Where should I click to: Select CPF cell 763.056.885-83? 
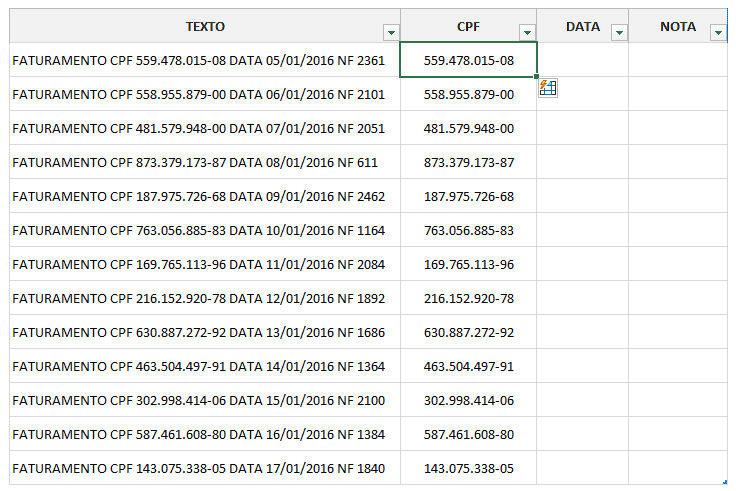468,230
